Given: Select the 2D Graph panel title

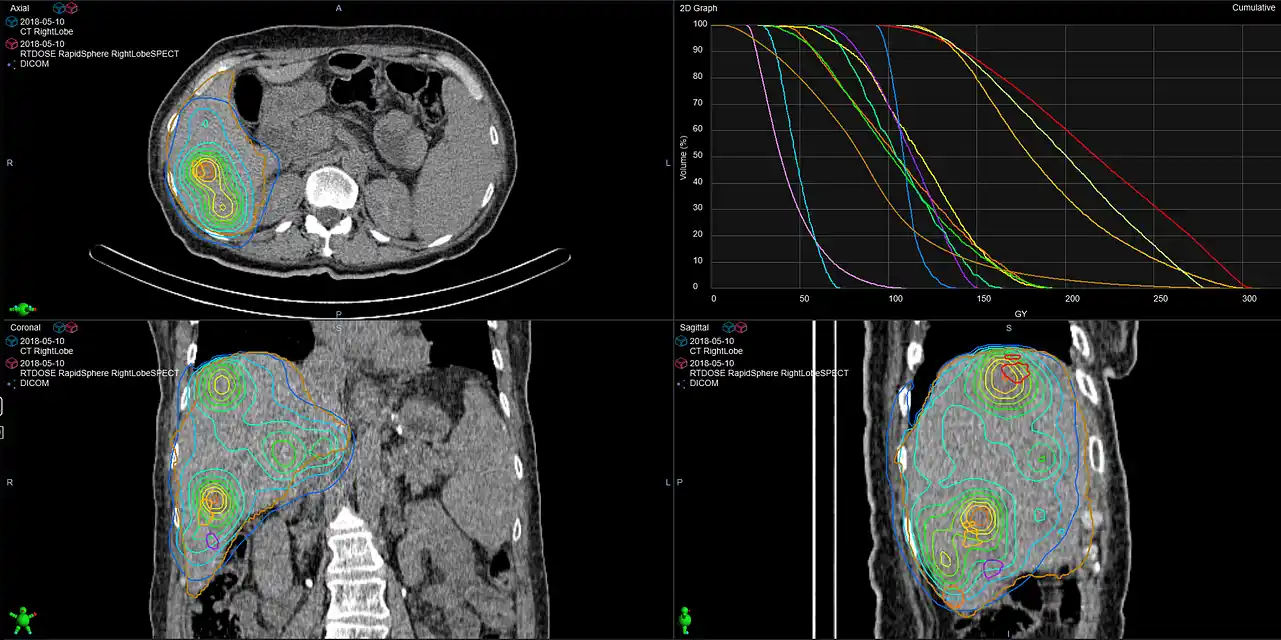Looking at the screenshot, I should (x=698, y=8).
